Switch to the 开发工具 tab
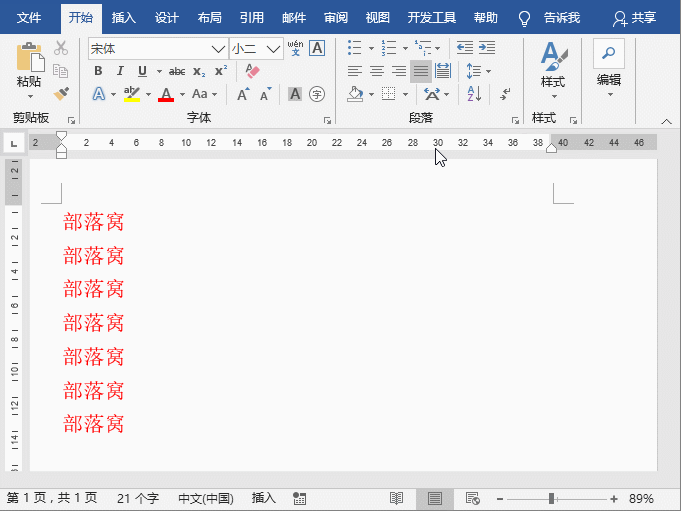Image resolution: width=681 pixels, height=511 pixels. coord(431,18)
